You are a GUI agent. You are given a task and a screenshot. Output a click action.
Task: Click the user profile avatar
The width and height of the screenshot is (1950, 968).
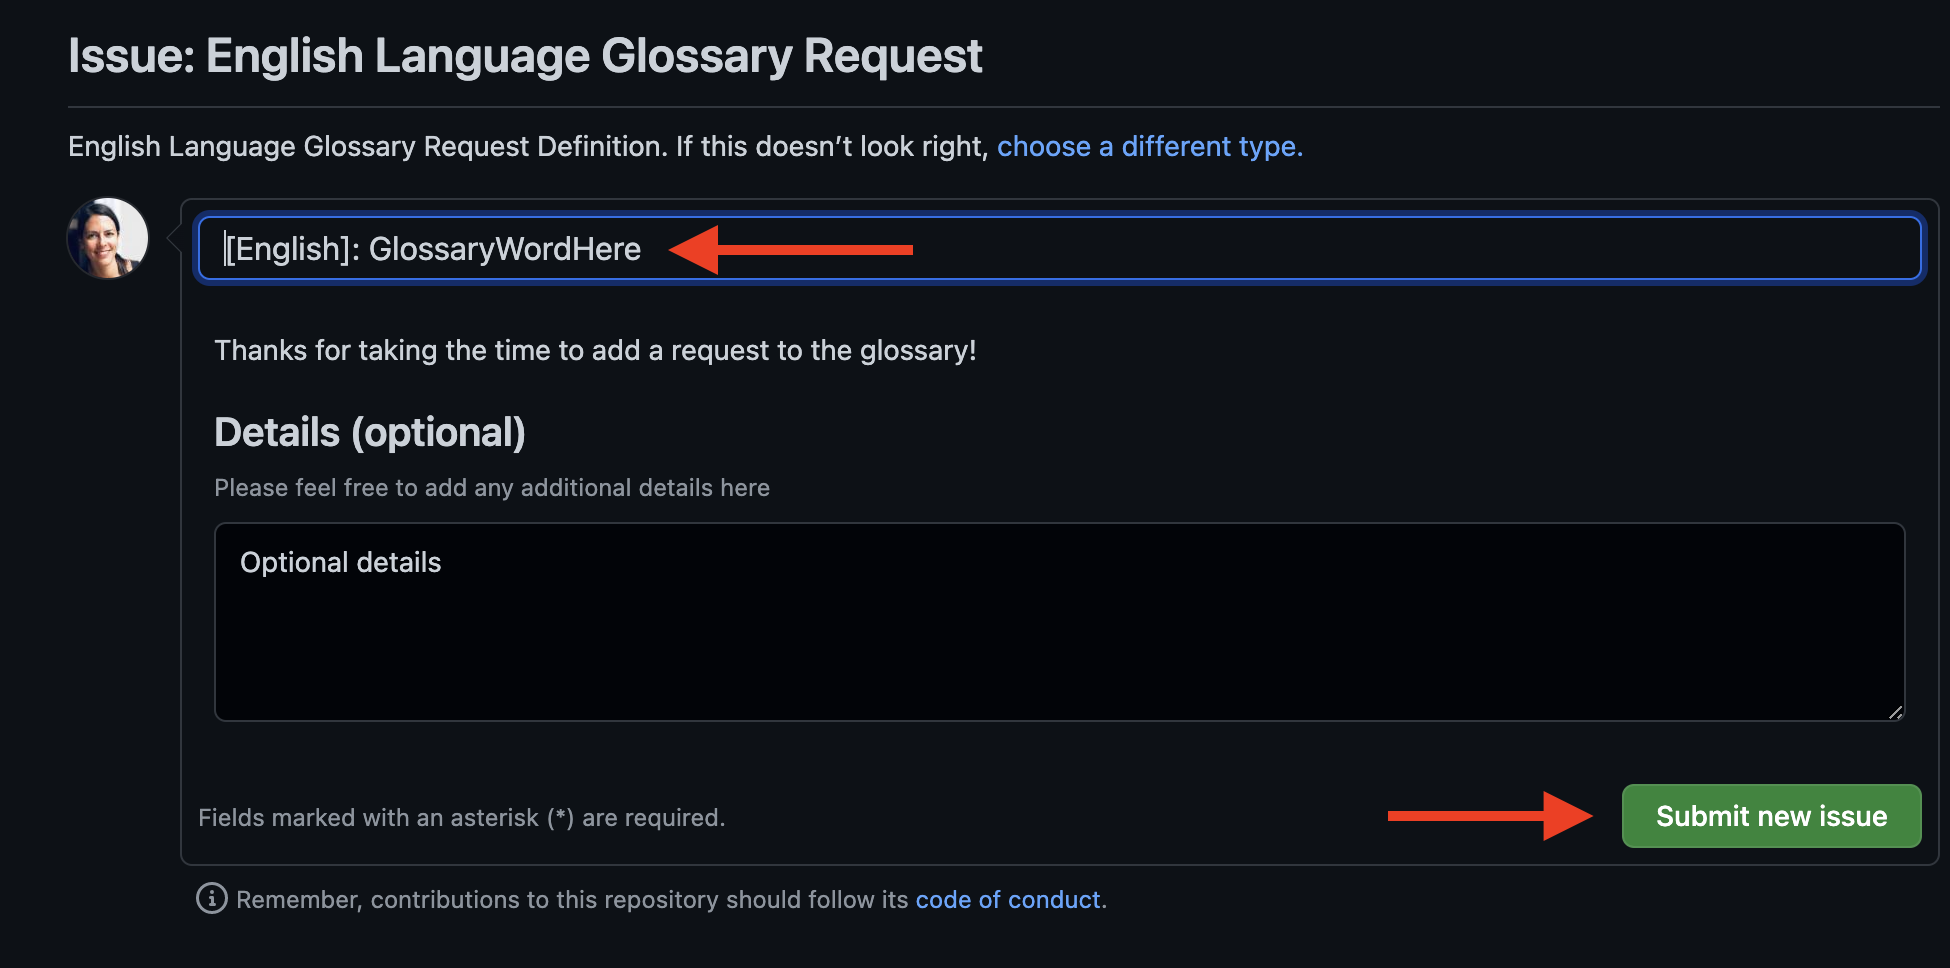pyautogui.click(x=108, y=238)
